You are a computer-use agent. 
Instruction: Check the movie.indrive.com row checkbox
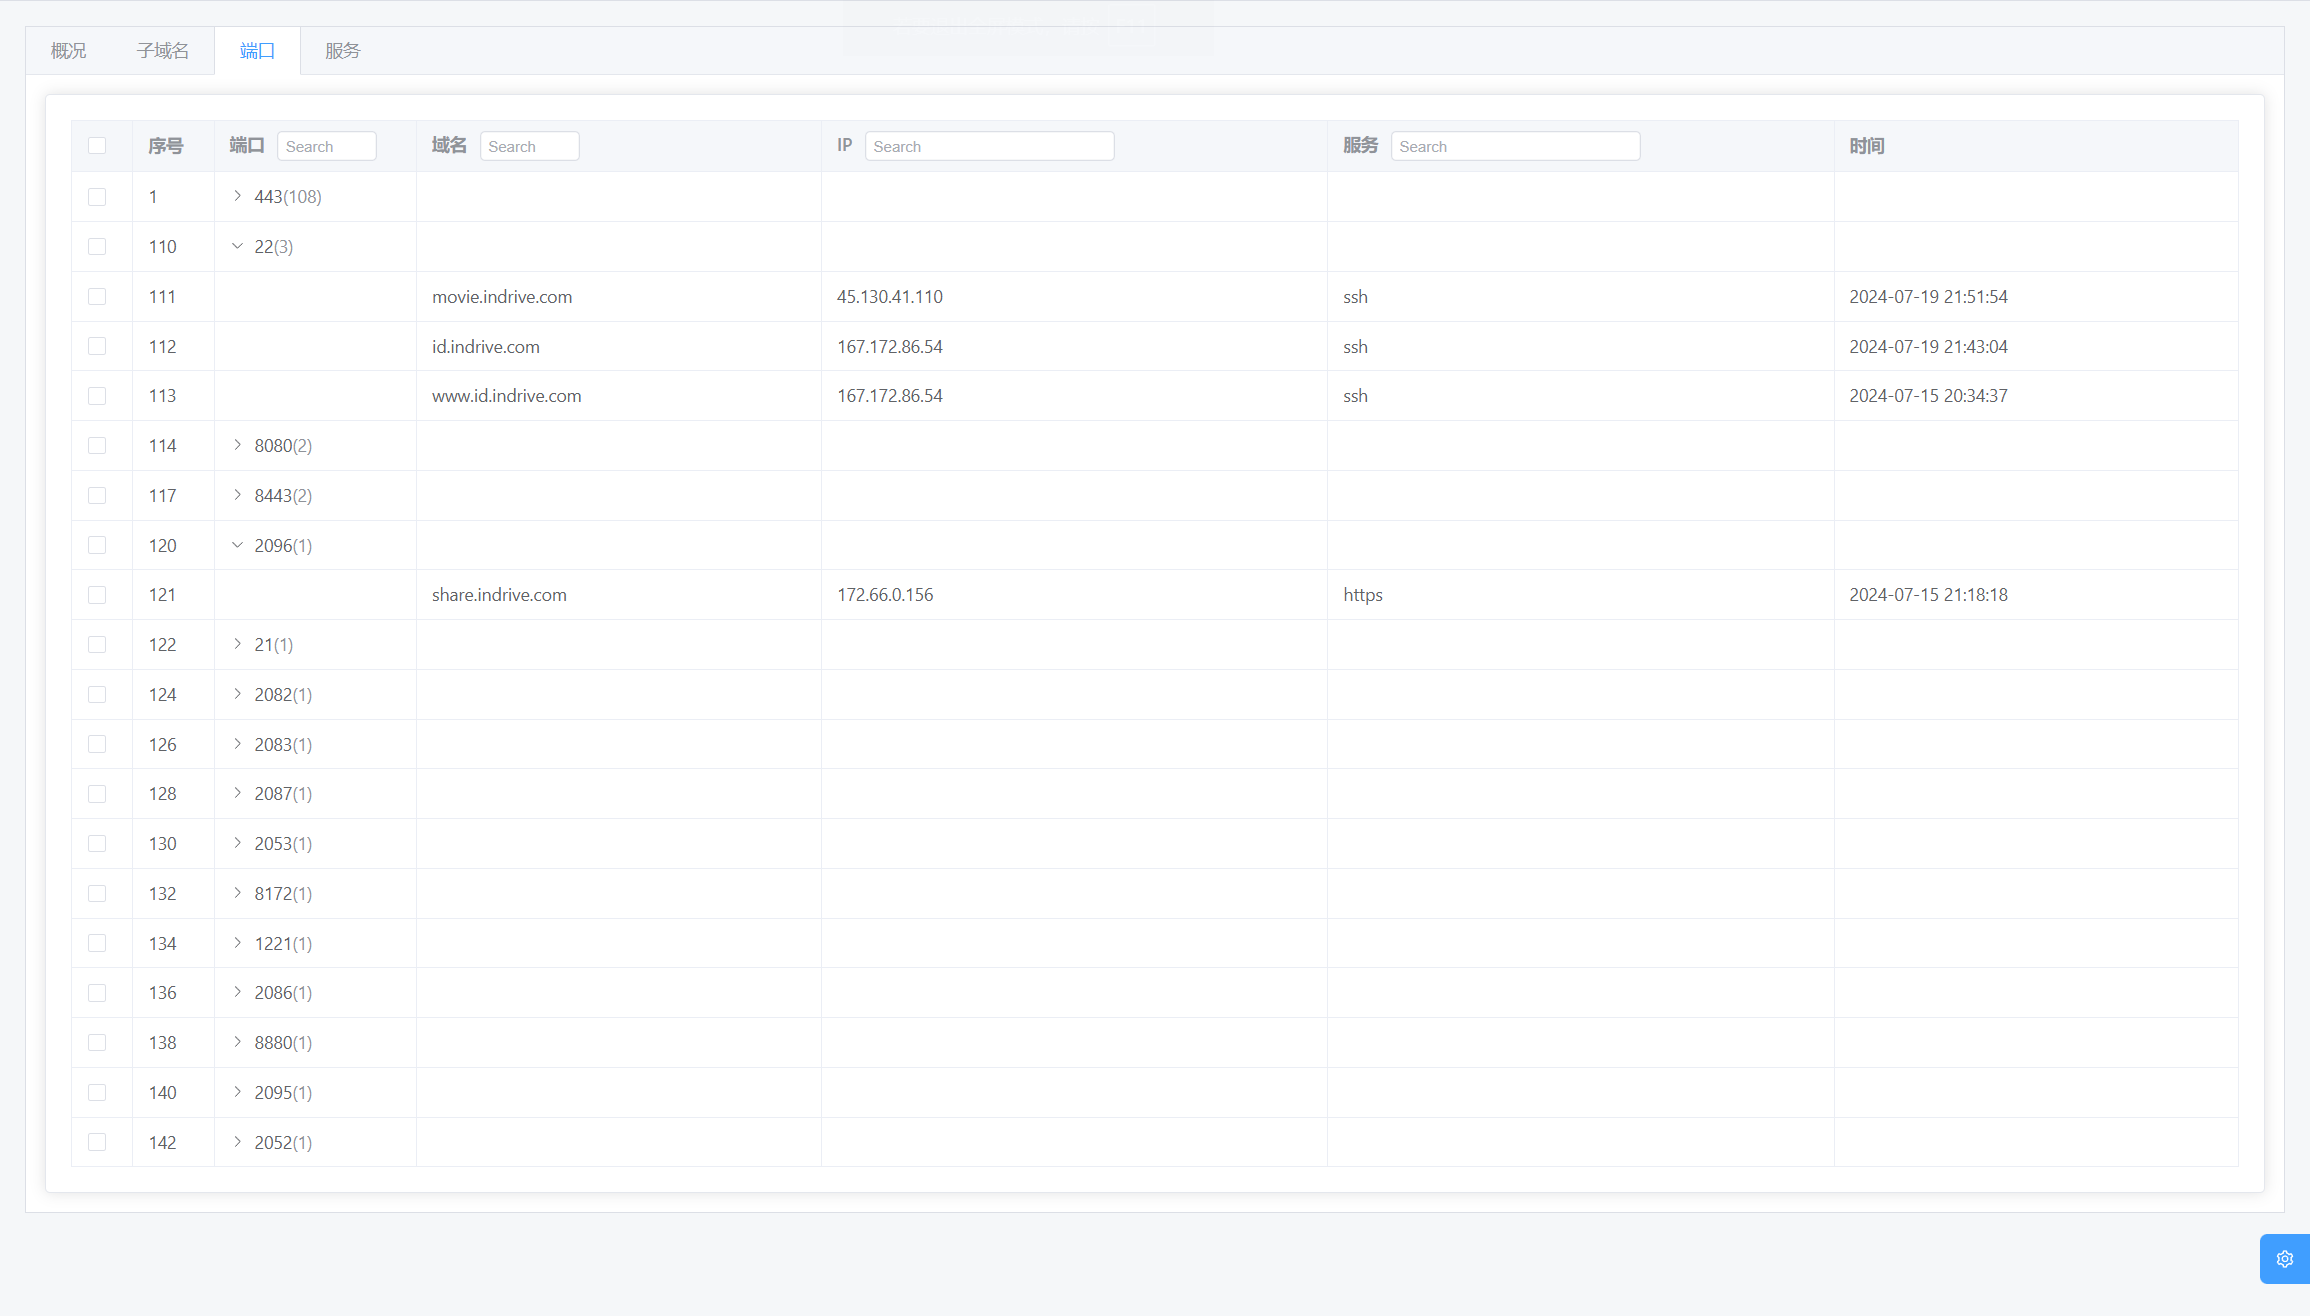[97, 297]
